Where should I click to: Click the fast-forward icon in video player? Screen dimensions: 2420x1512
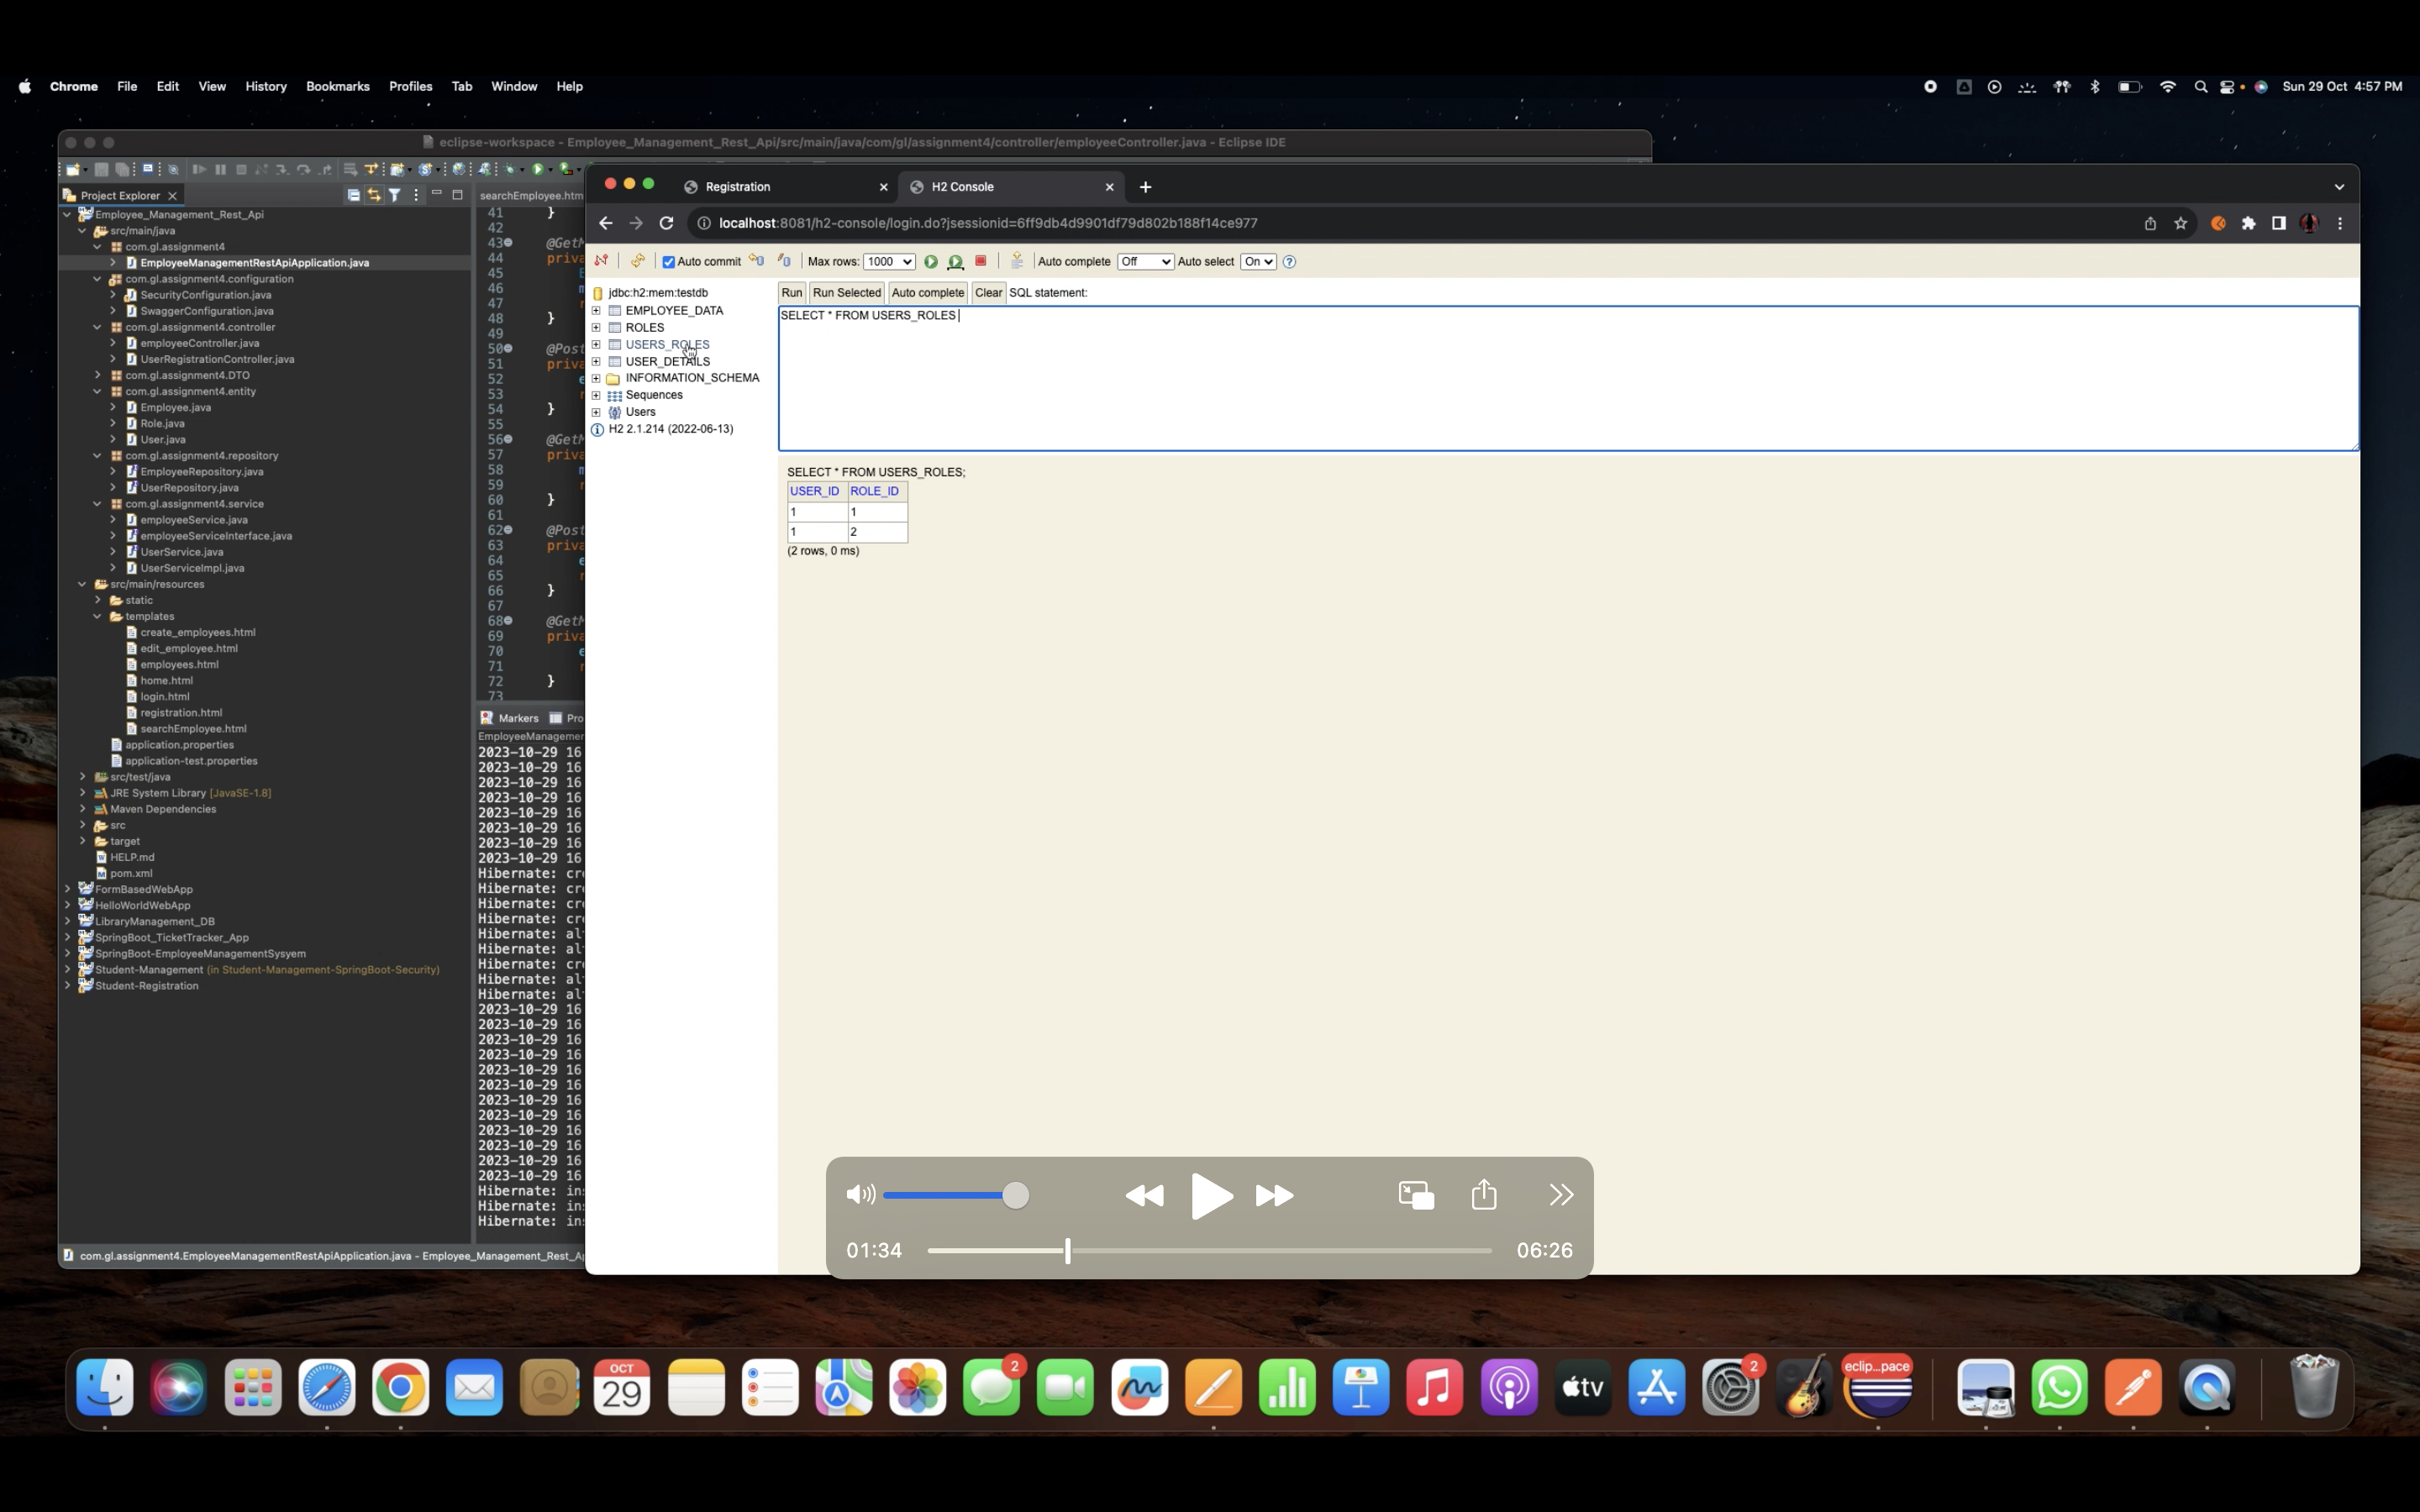tap(1274, 1195)
